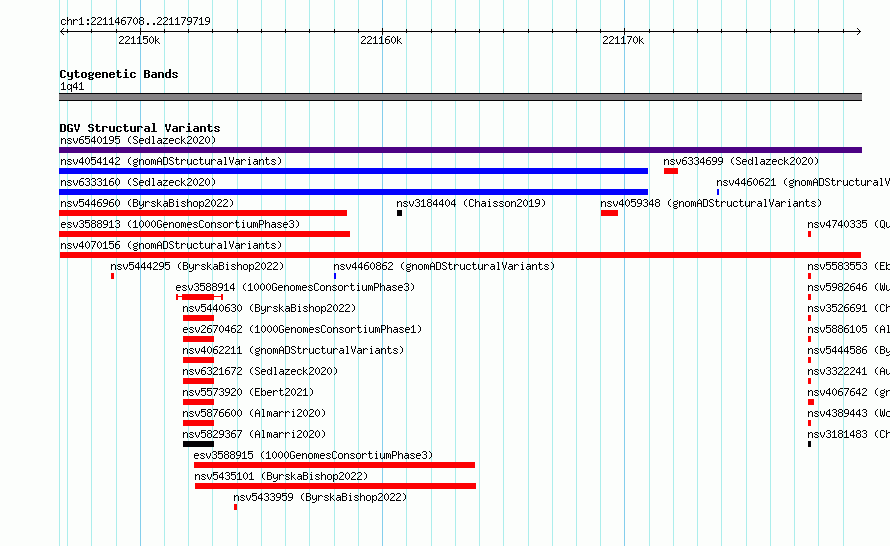This screenshot has height=546, width=890.
Task: Click the blue bar under nsv4054142
Action: 354,171
